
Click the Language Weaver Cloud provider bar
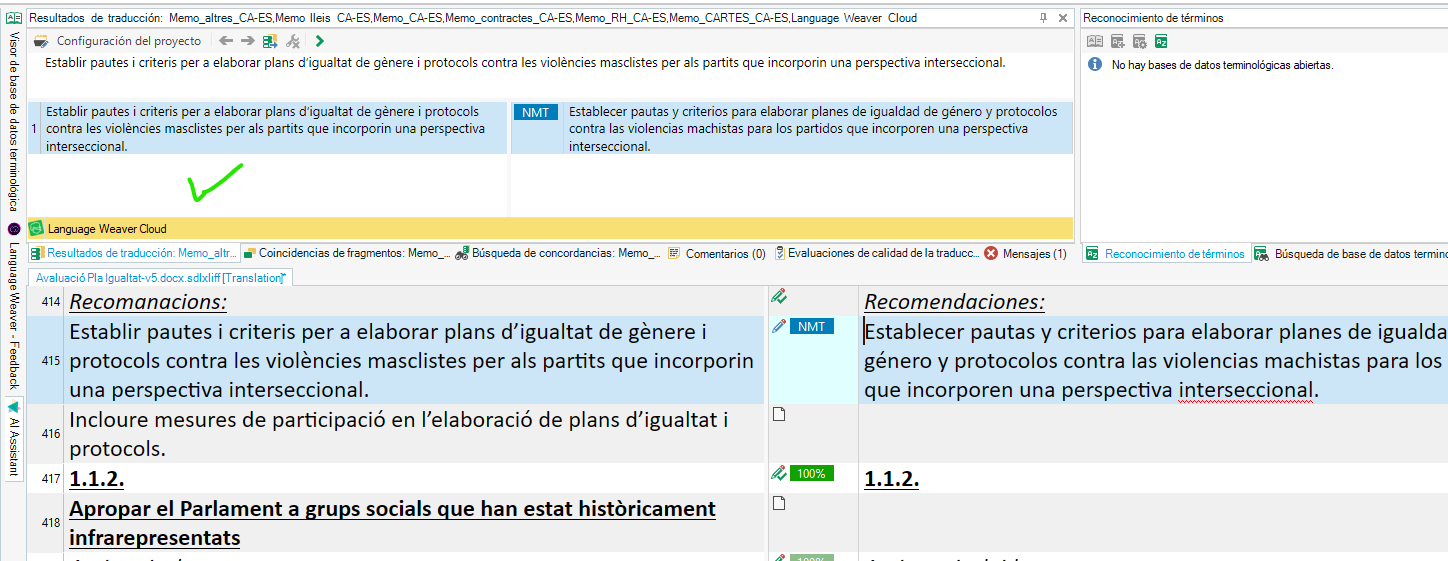(550, 228)
